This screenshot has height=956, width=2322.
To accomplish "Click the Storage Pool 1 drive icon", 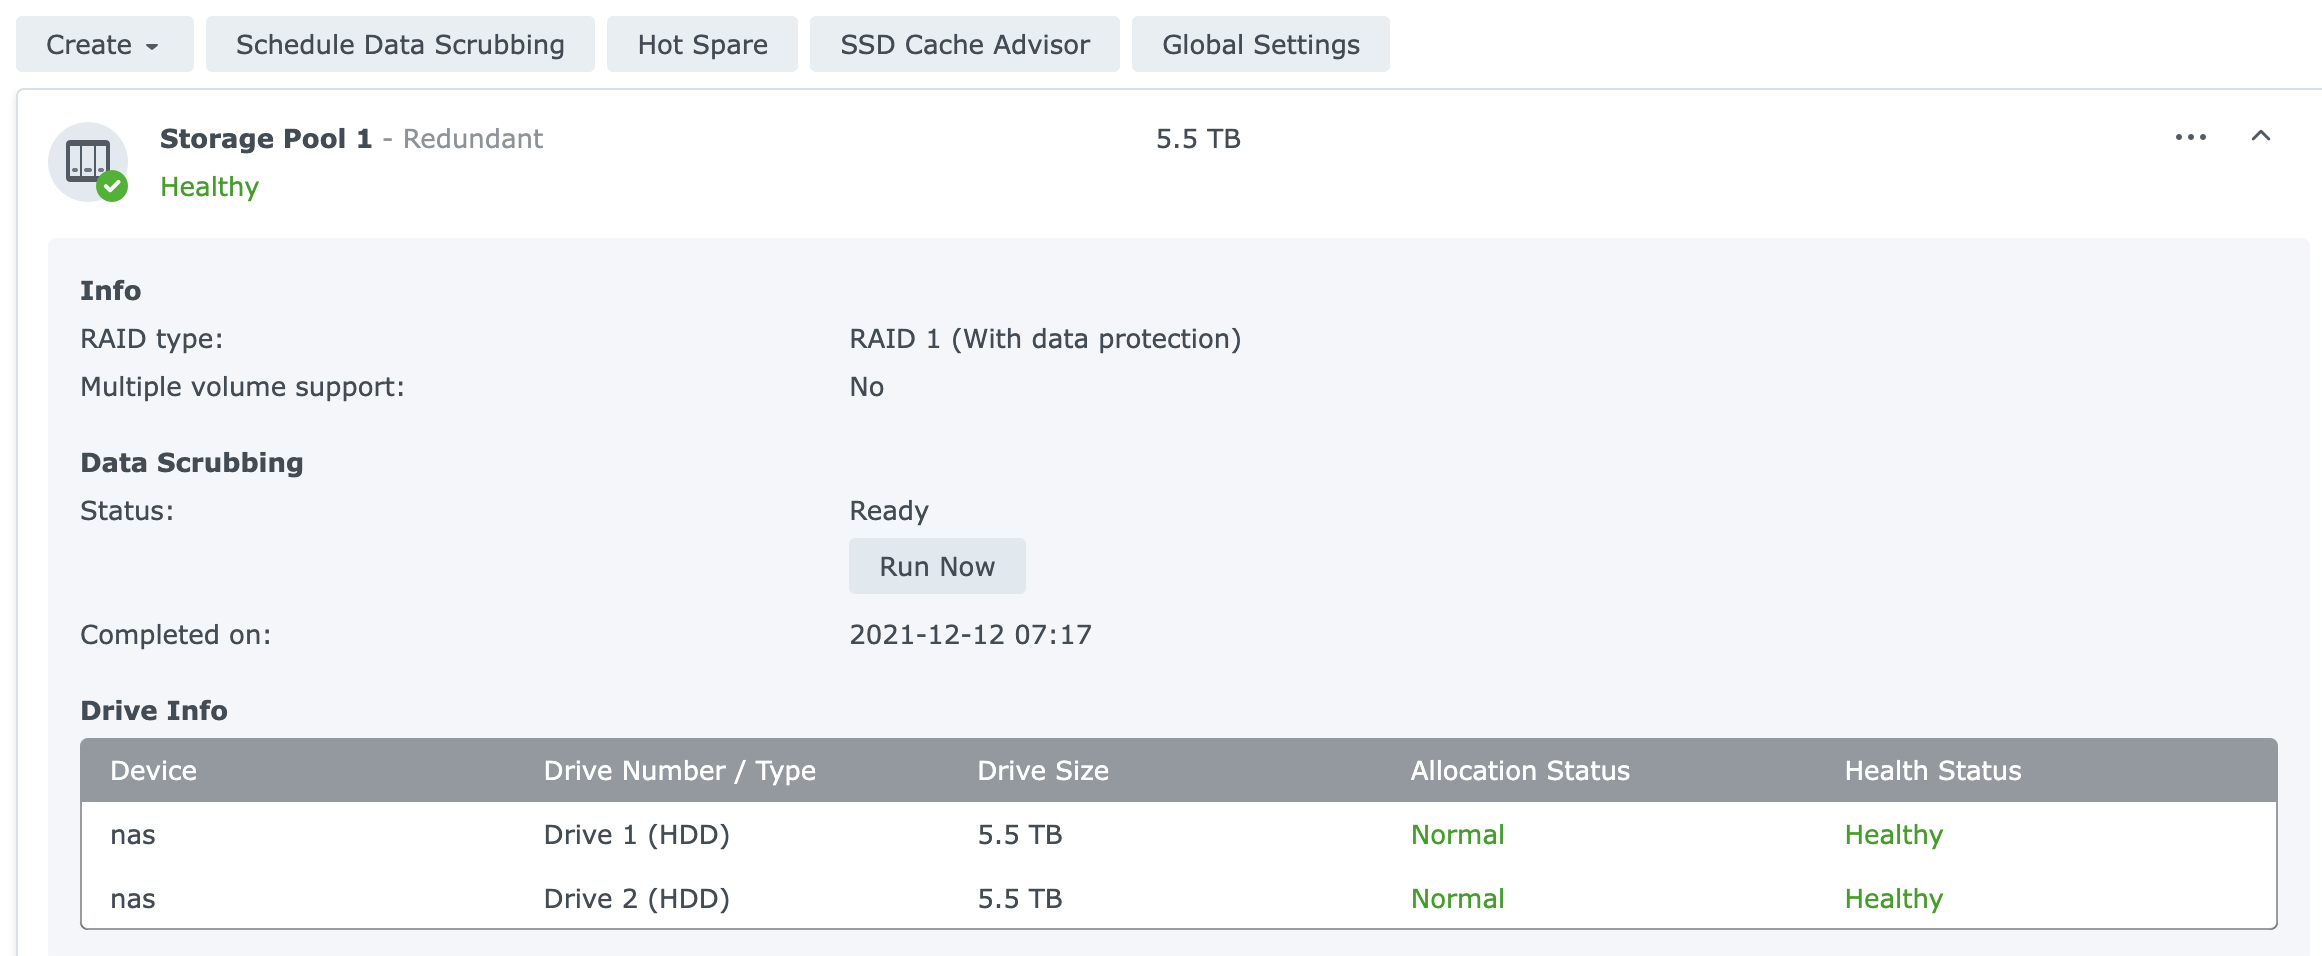I will (88, 161).
